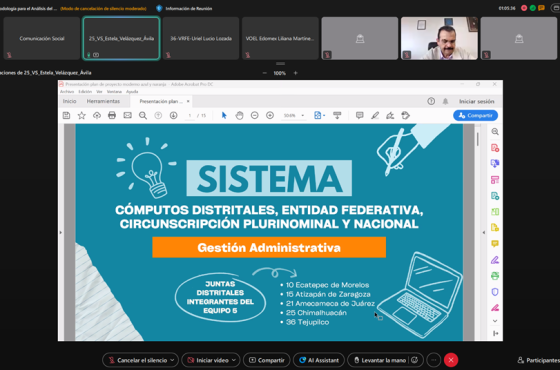560x370 pixels.
Task: Open the pink Edit PDF tool in right pane
Action: pos(495,180)
